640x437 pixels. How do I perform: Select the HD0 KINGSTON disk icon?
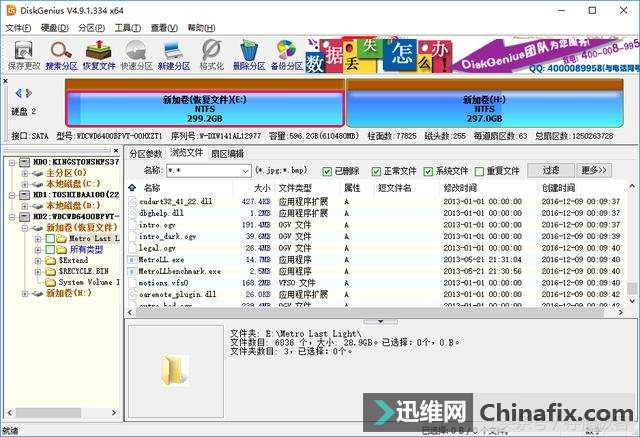coord(25,162)
